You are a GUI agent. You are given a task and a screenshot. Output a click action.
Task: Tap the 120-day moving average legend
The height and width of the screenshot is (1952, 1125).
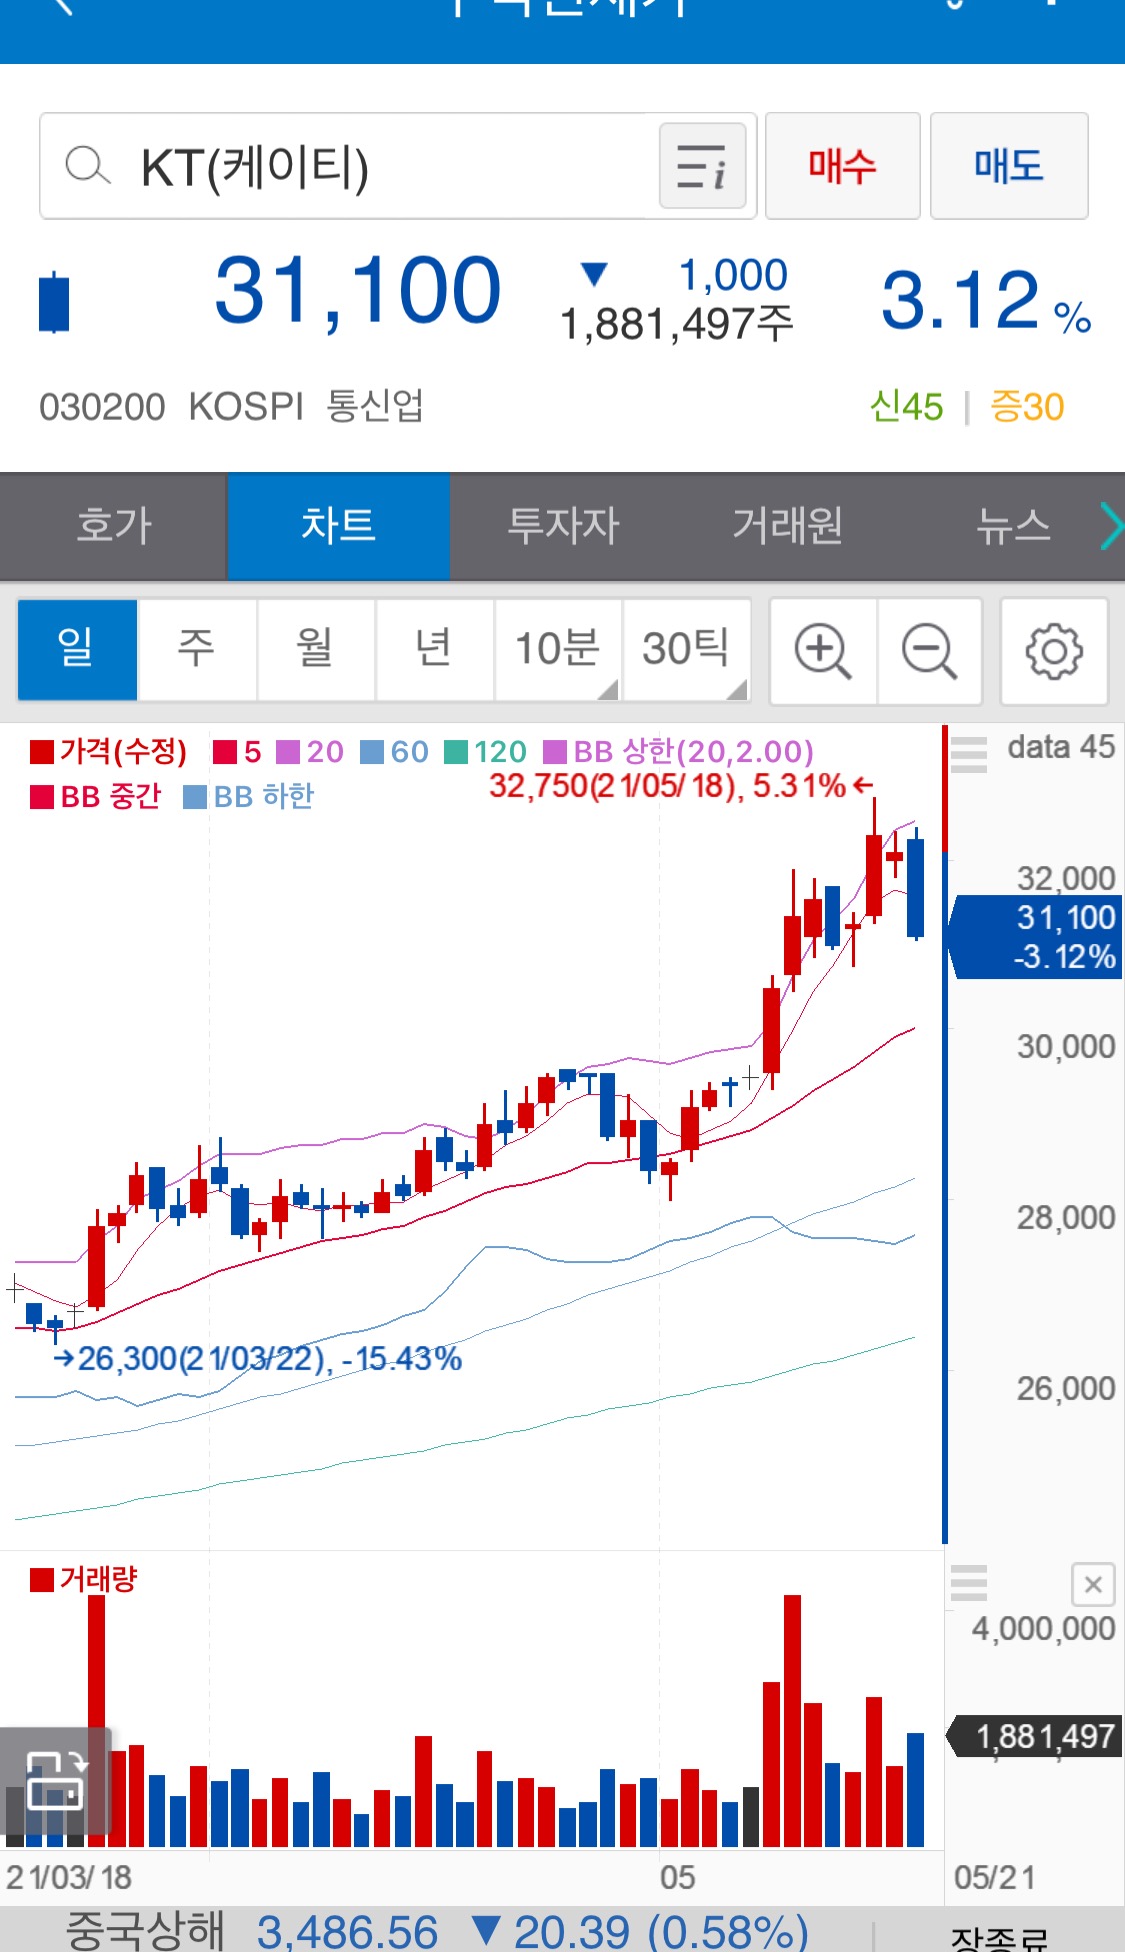click(485, 752)
